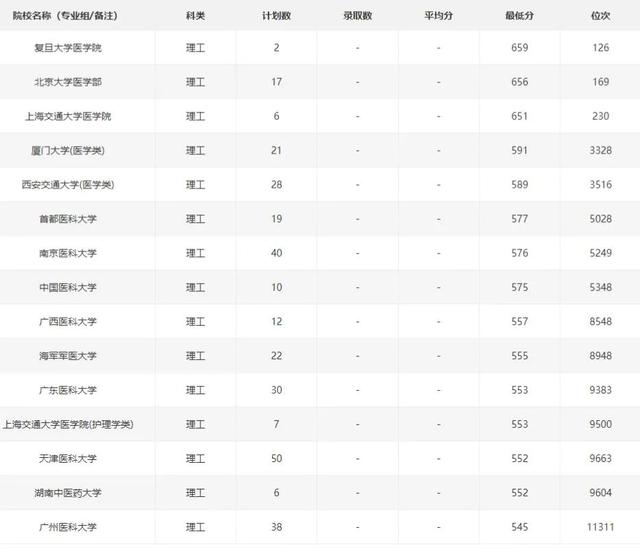Click the 科类 column header

tap(195, 16)
